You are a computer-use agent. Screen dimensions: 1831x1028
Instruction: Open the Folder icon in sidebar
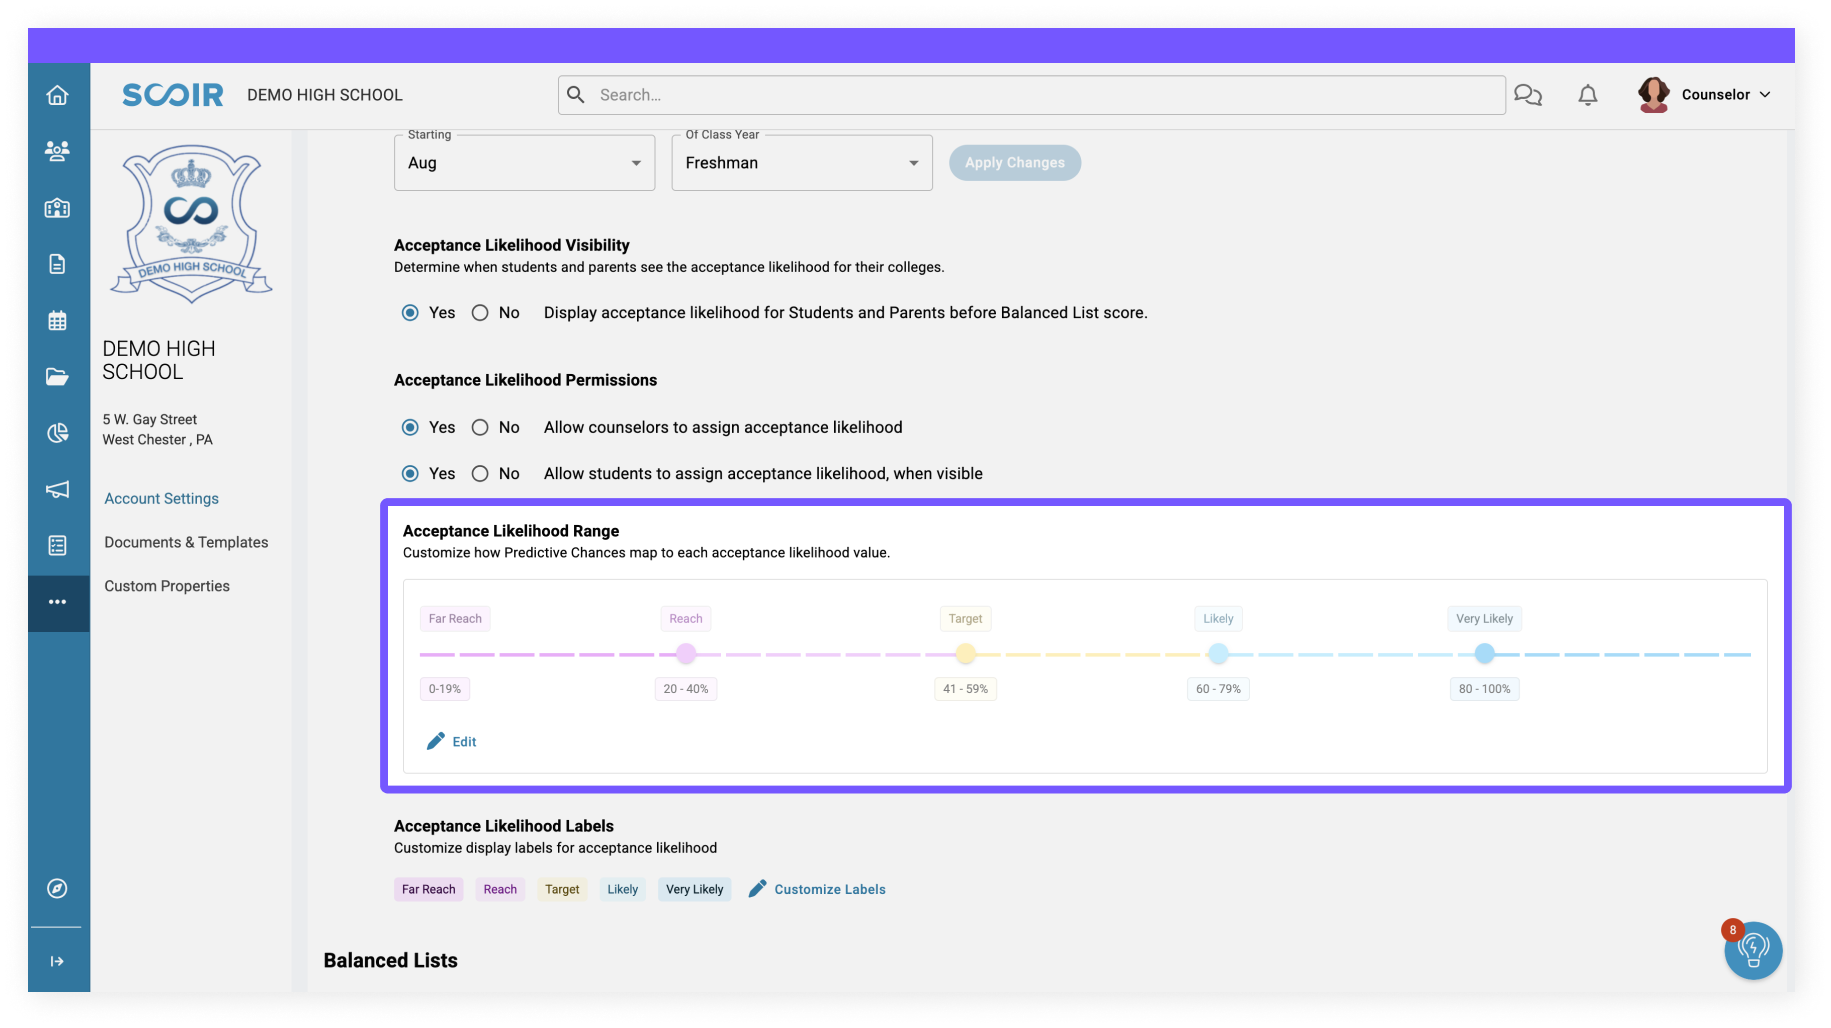[x=58, y=377]
